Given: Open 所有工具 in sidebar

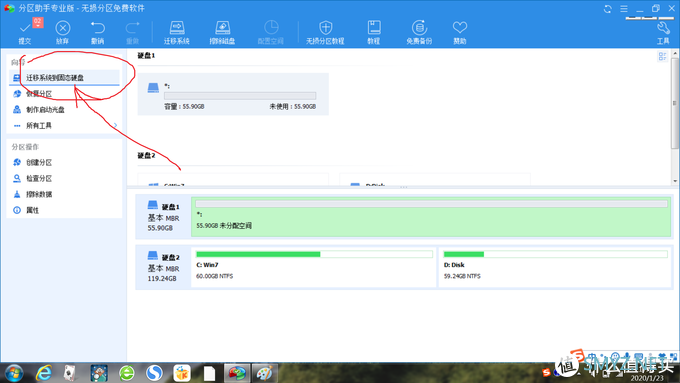Looking at the screenshot, I should (64, 126).
